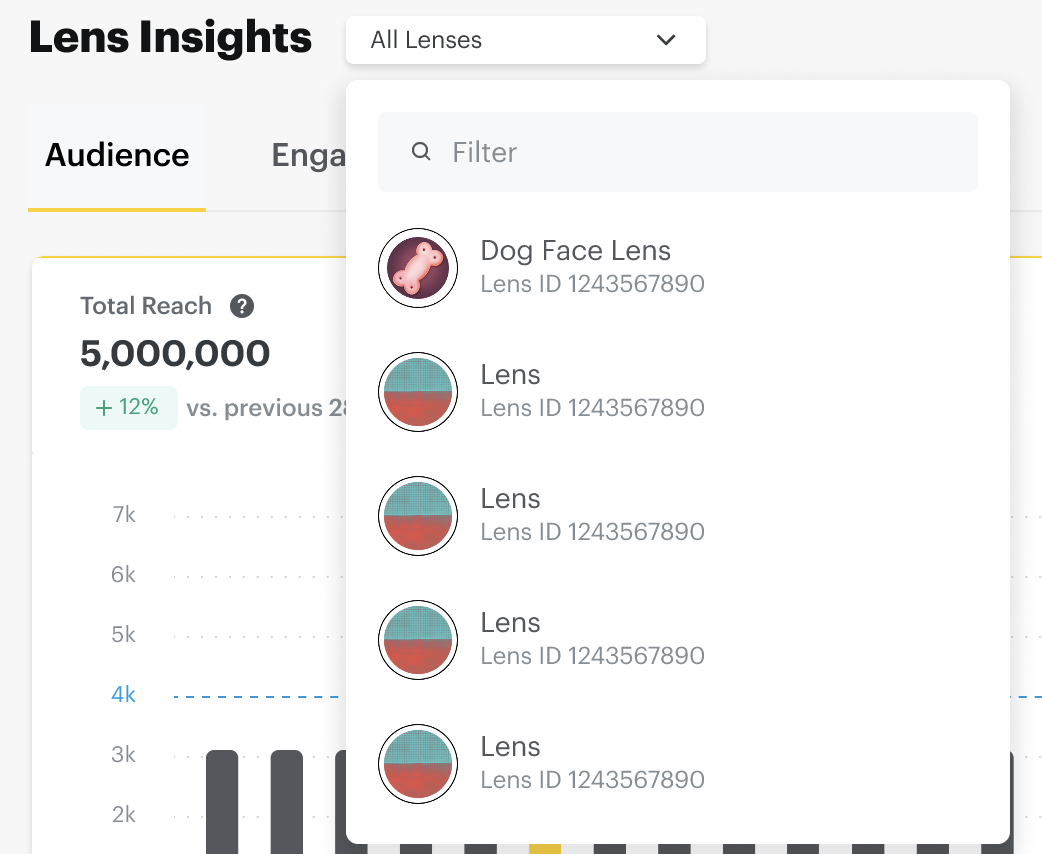Switch to the Audience tab
Image resolution: width=1042 pixels, height=854 pixels.
(x=117, y=155)
